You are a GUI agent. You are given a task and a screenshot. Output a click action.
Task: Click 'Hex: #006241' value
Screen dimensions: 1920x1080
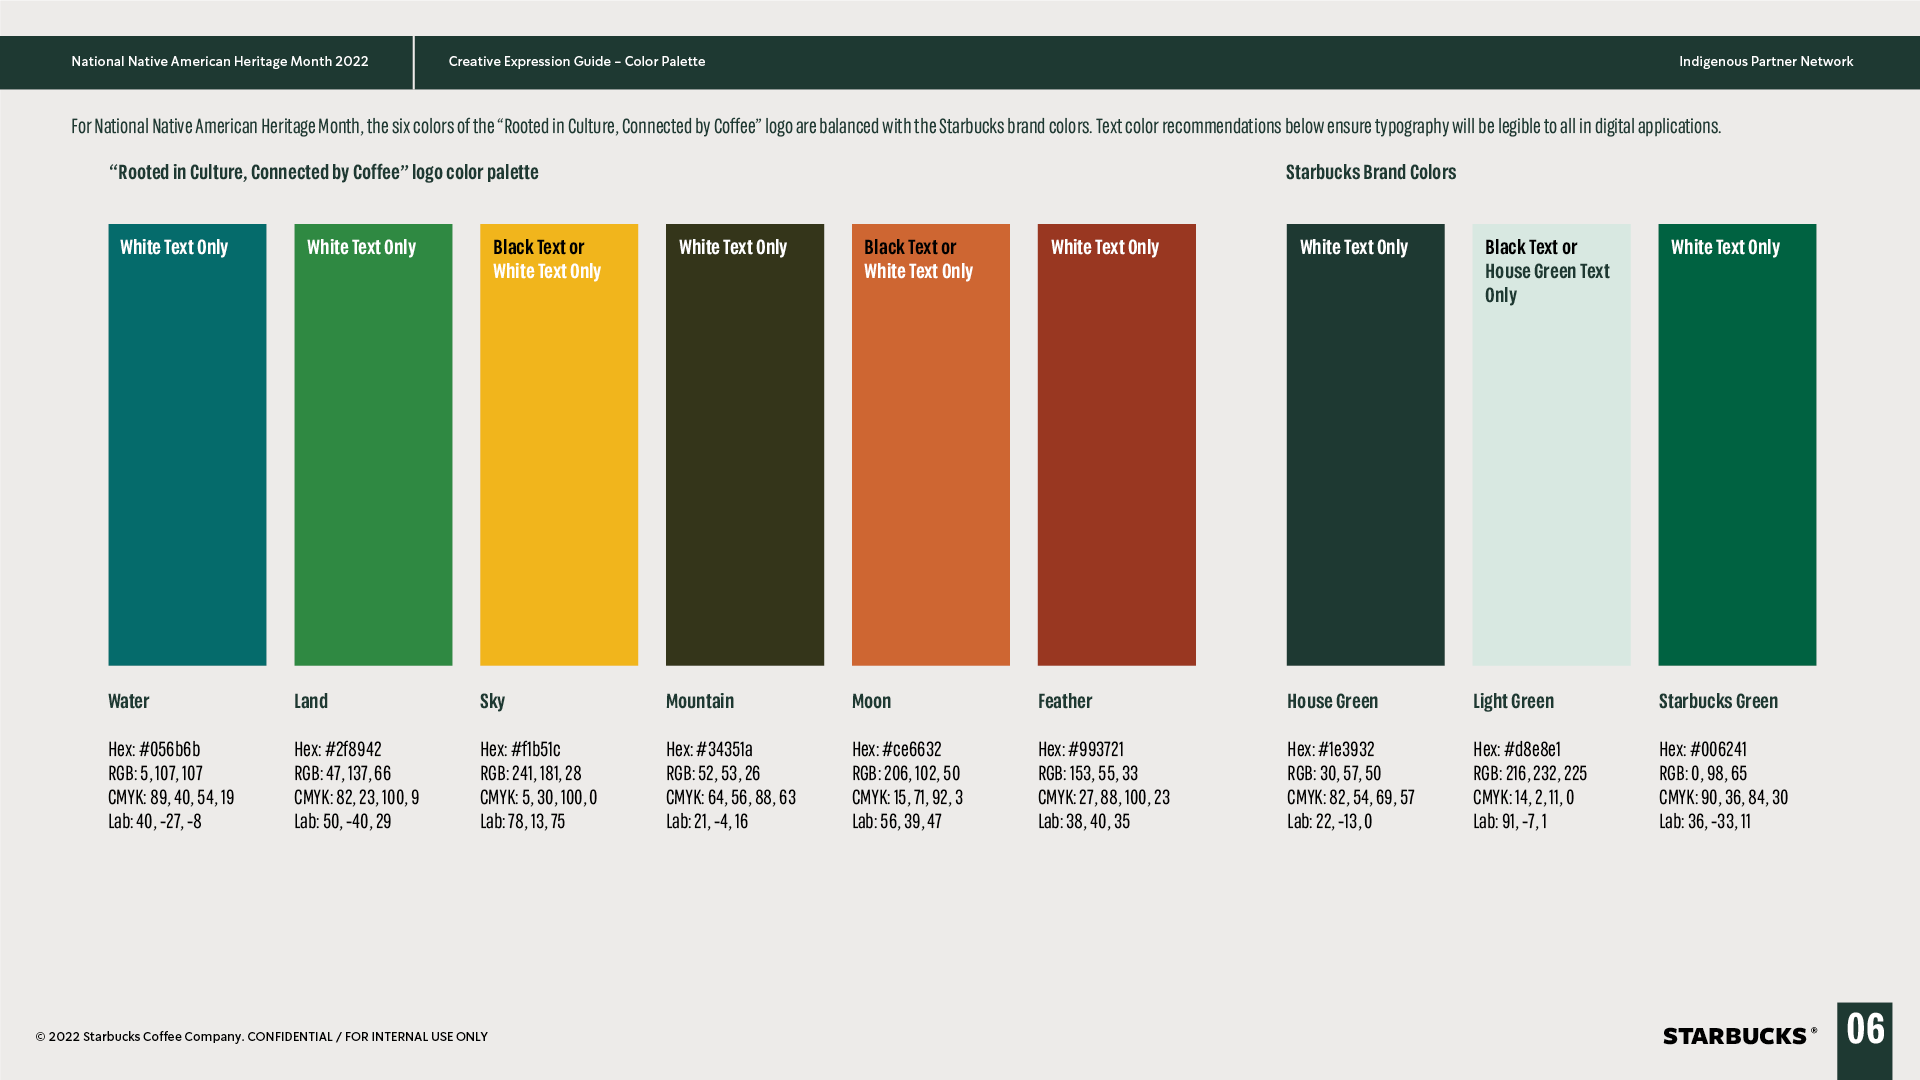tap(1703, 749)
